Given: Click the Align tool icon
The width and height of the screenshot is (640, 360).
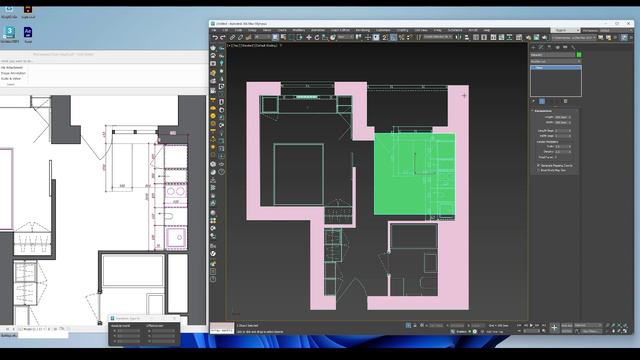Looking at the screenshot, I should point(467,38).
